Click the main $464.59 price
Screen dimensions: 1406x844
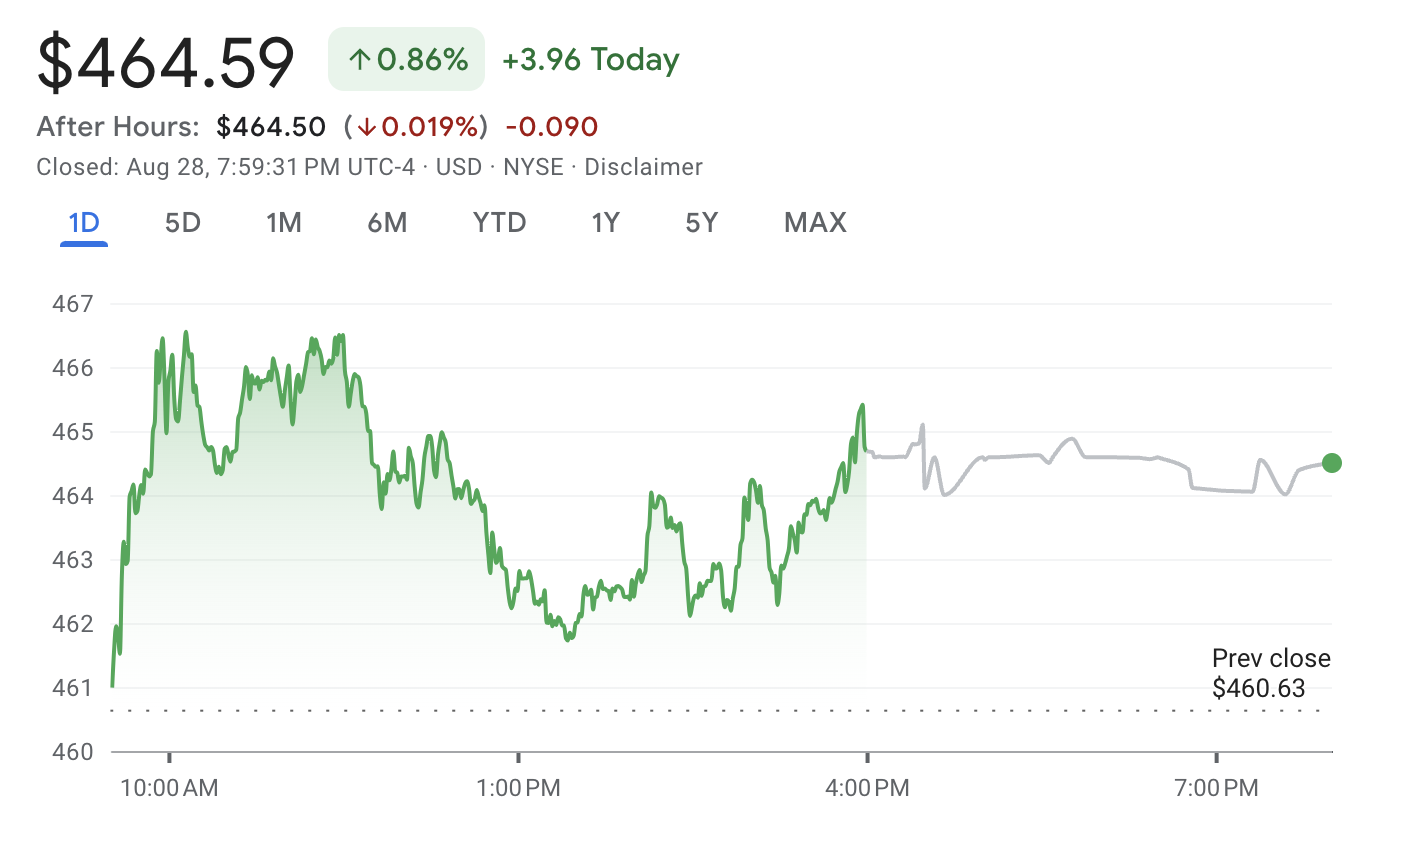pos(166,62)
